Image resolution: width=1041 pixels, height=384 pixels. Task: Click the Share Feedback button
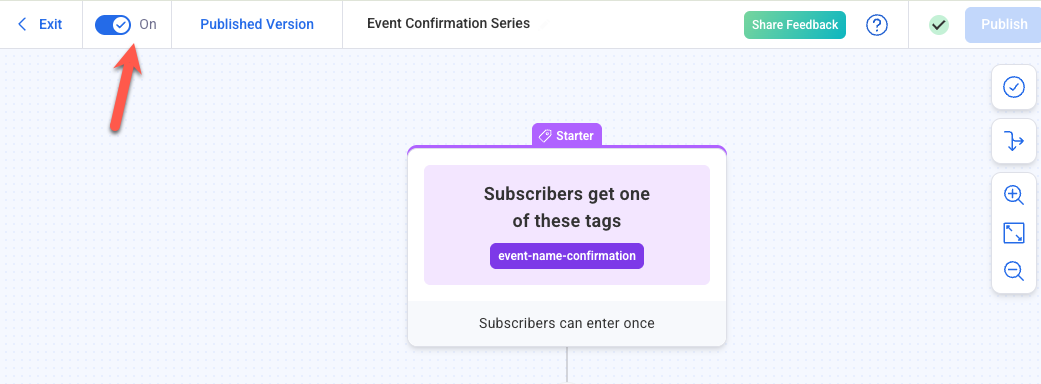tap(795, 25)
